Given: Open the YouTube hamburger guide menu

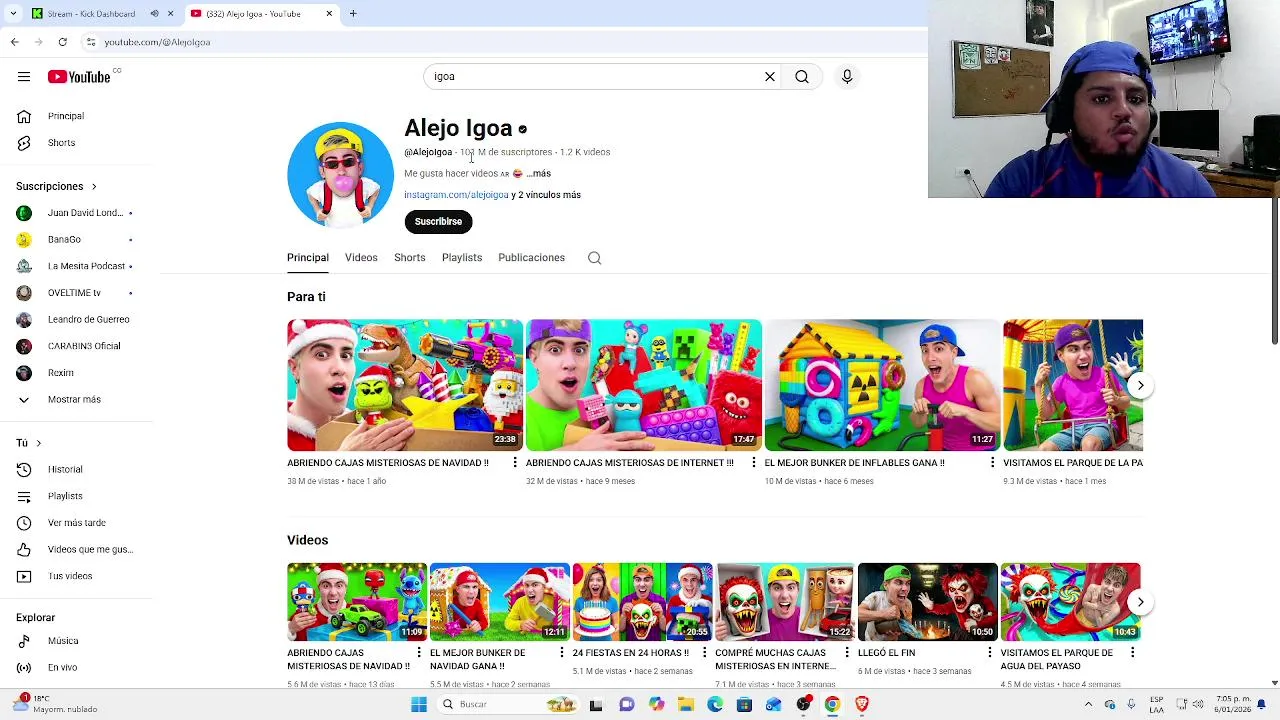Looking at the screenshot, I should coord(23,77).
